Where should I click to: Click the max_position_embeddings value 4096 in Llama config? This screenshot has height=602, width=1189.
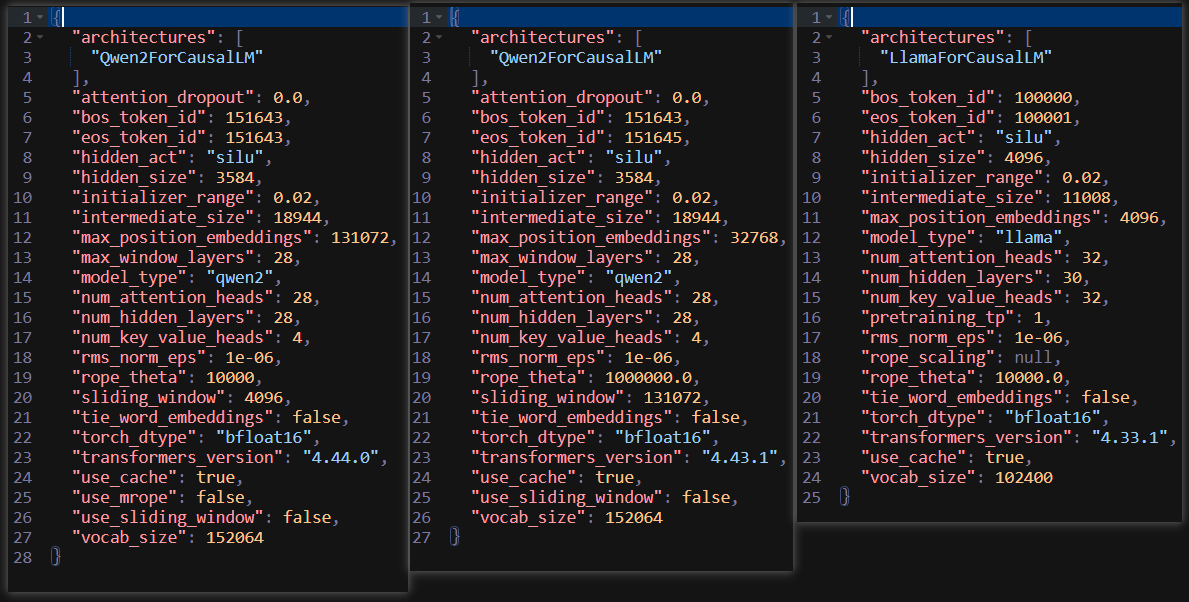pyautogui.click(x=1139, y=217)
